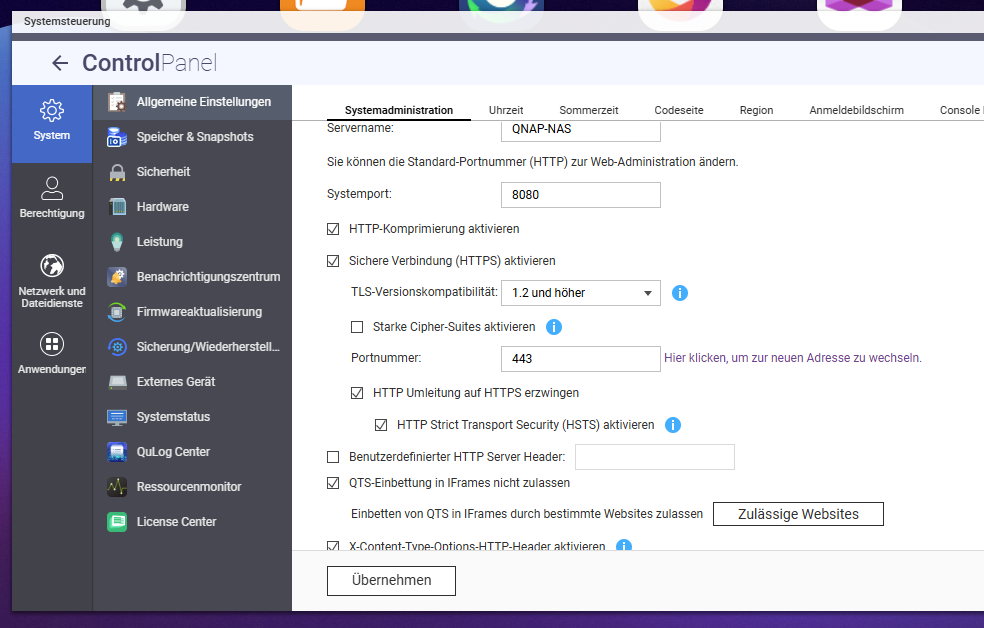The image size is (984, 628).
Task: Click the HTTPS Portnummer input field
Action: 580,359
